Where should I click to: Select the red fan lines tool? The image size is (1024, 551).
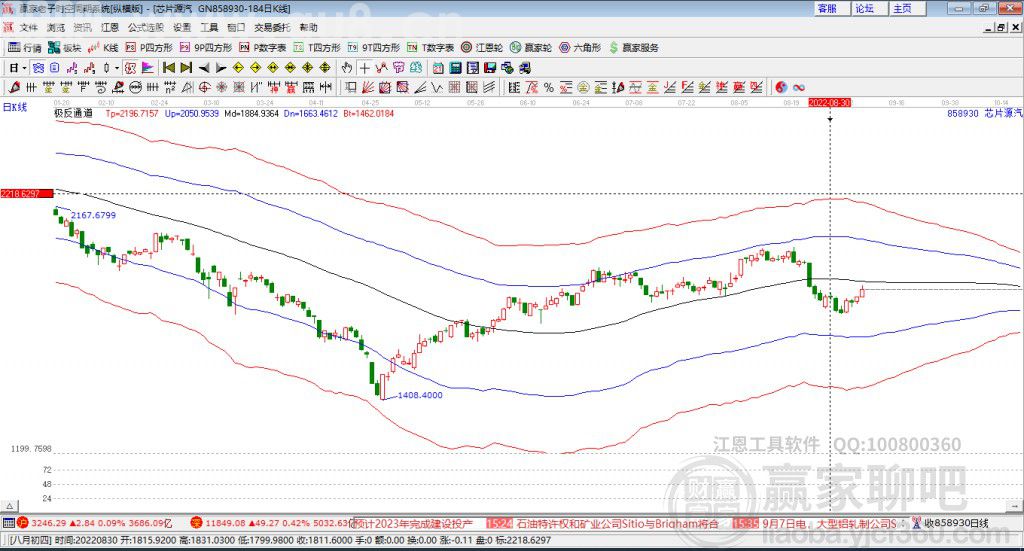tap(367, 87)
